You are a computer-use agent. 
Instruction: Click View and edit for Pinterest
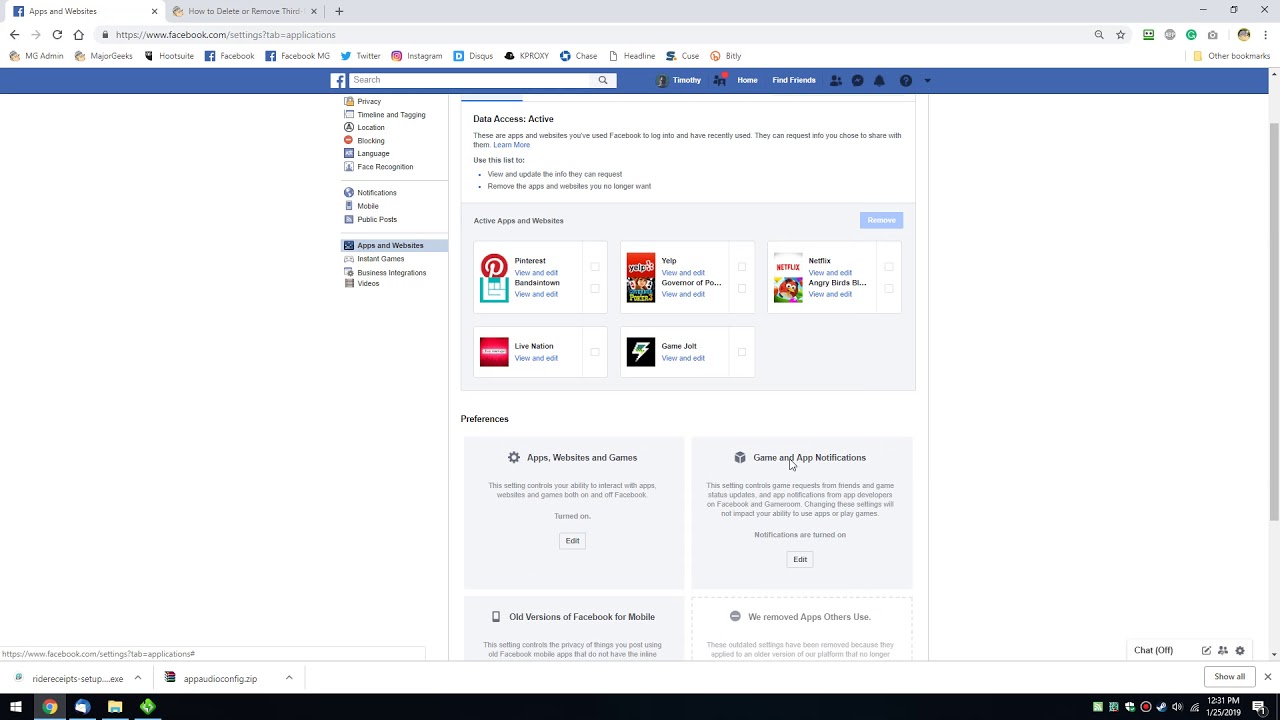(x=536, y=273)
